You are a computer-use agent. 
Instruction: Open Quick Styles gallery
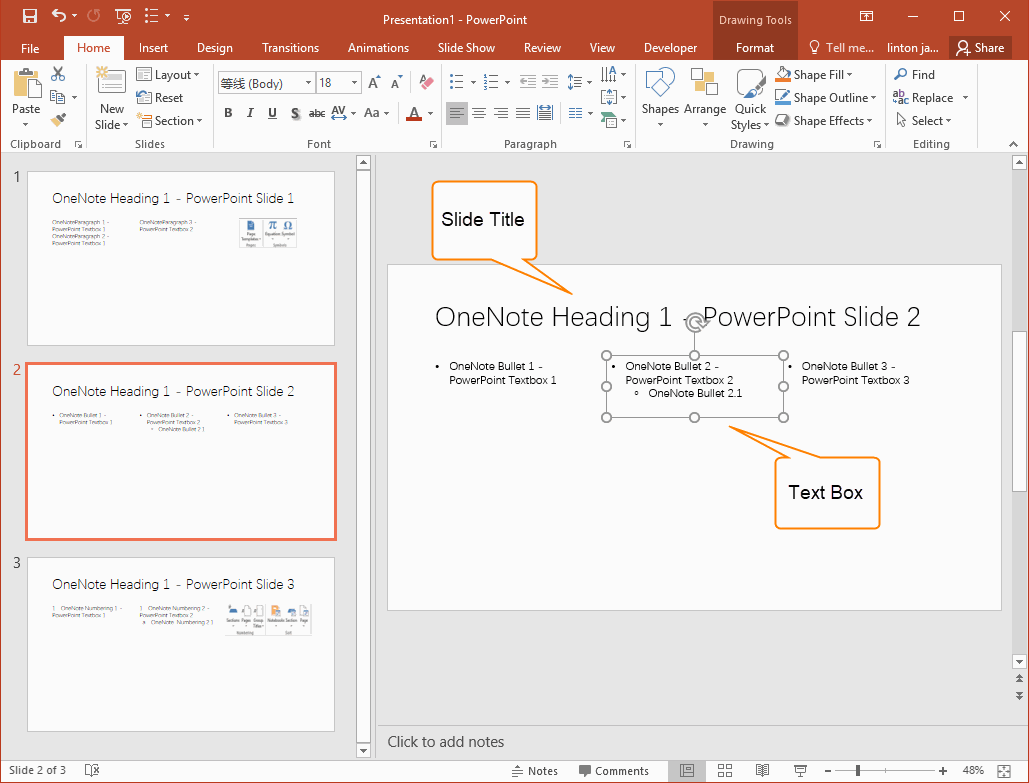pyautogui.click(x=750, y=98)
